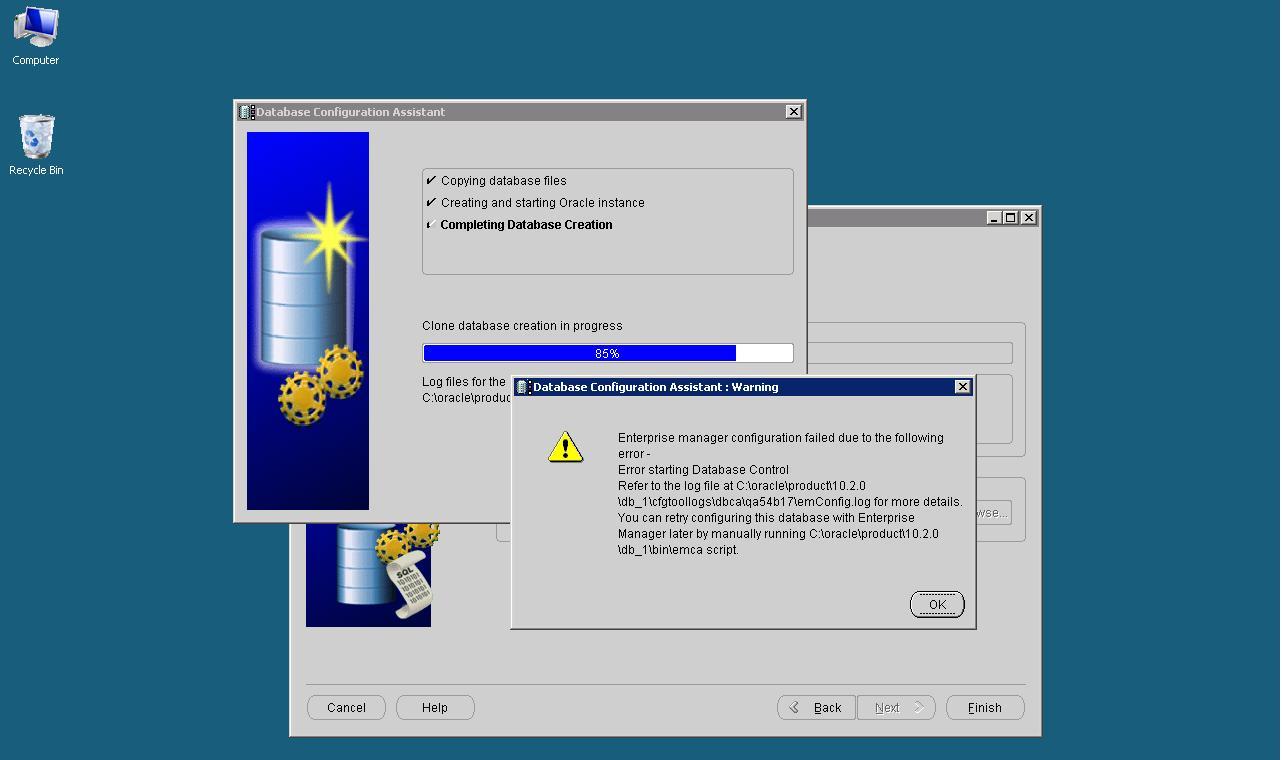Minimize the background wizard window
This screenshot has width=1282, height=760.
993,218
